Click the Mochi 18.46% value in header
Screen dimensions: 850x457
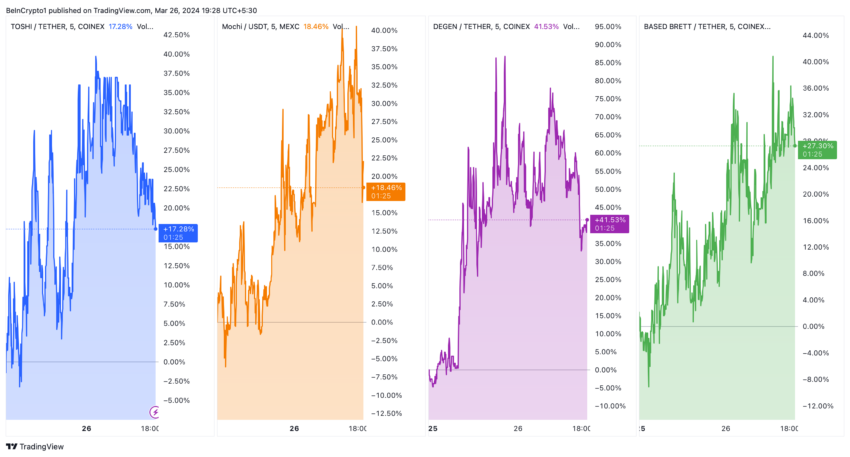tap(315, 27)
